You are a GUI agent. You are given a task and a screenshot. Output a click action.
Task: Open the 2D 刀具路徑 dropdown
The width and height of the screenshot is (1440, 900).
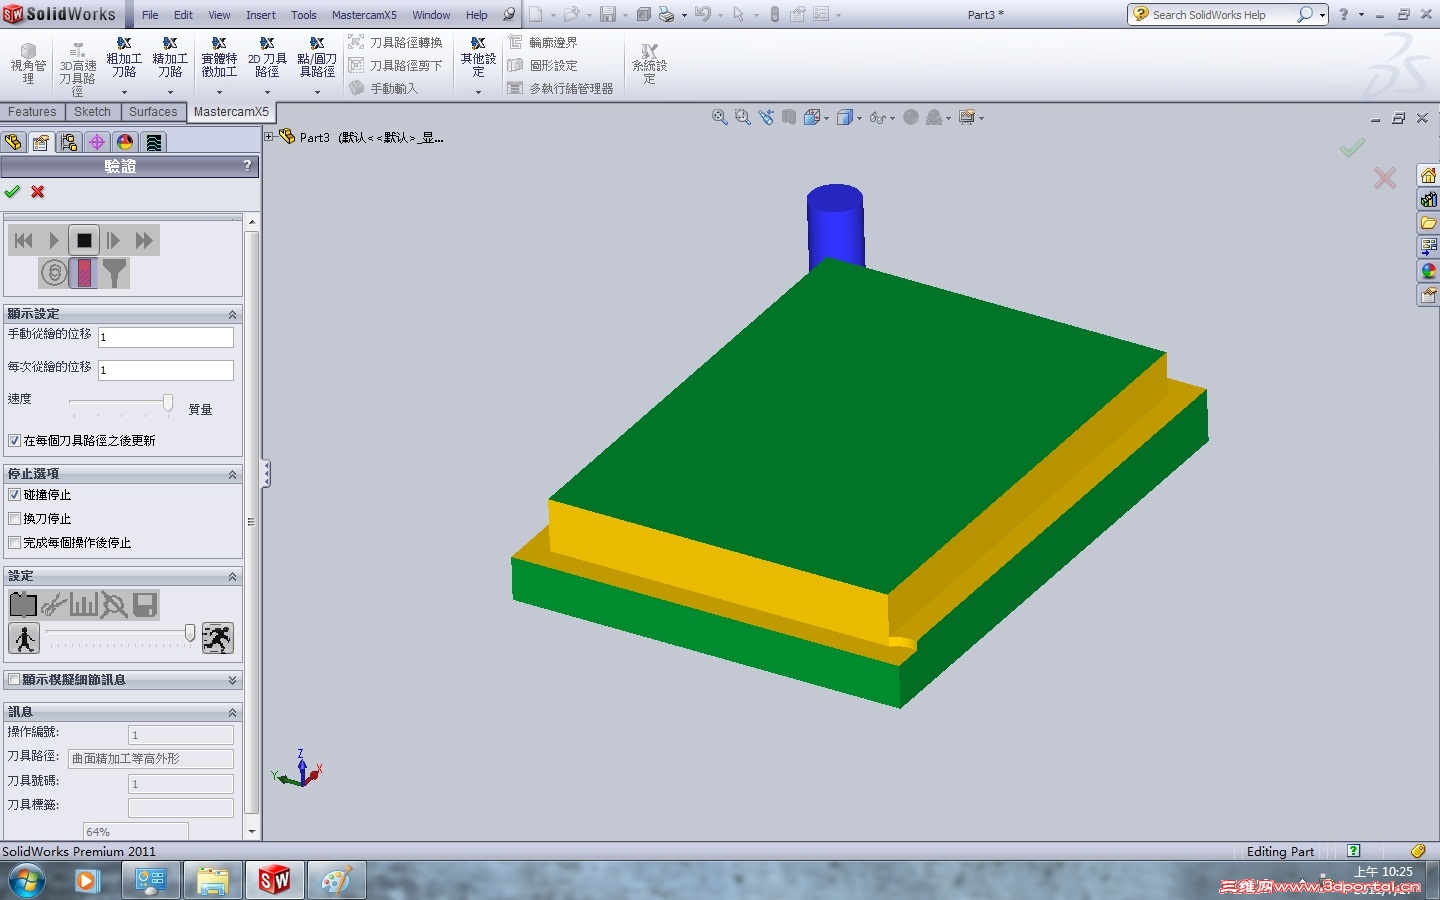coord(267,92)
